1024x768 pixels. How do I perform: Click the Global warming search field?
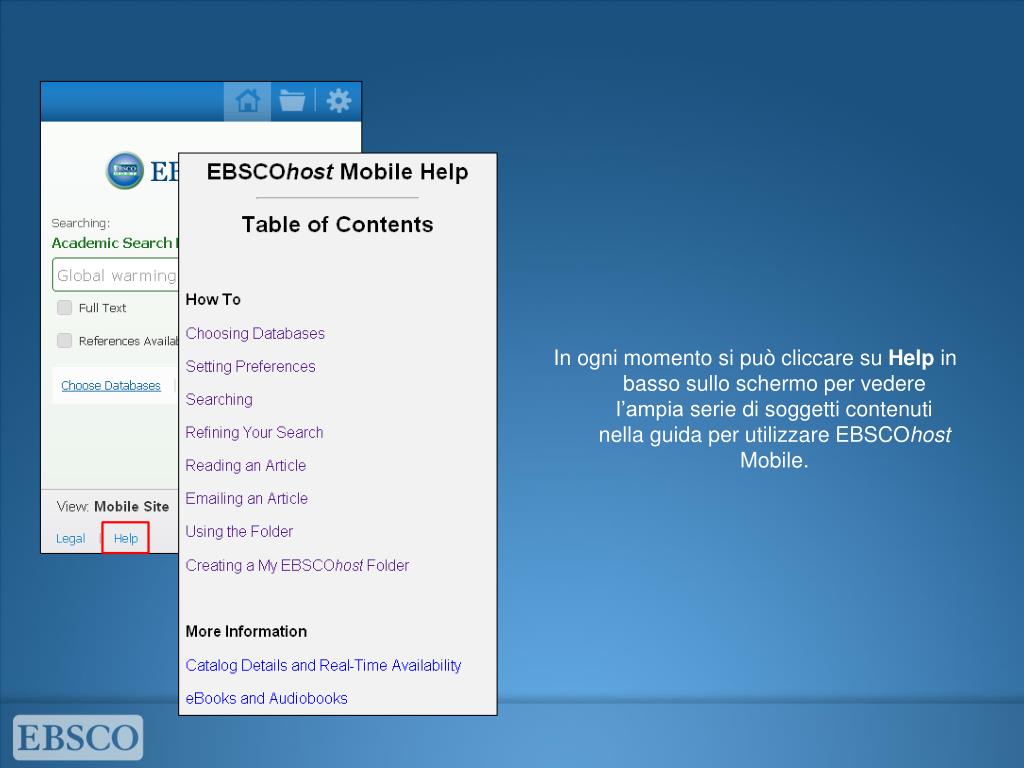[116, 275]
